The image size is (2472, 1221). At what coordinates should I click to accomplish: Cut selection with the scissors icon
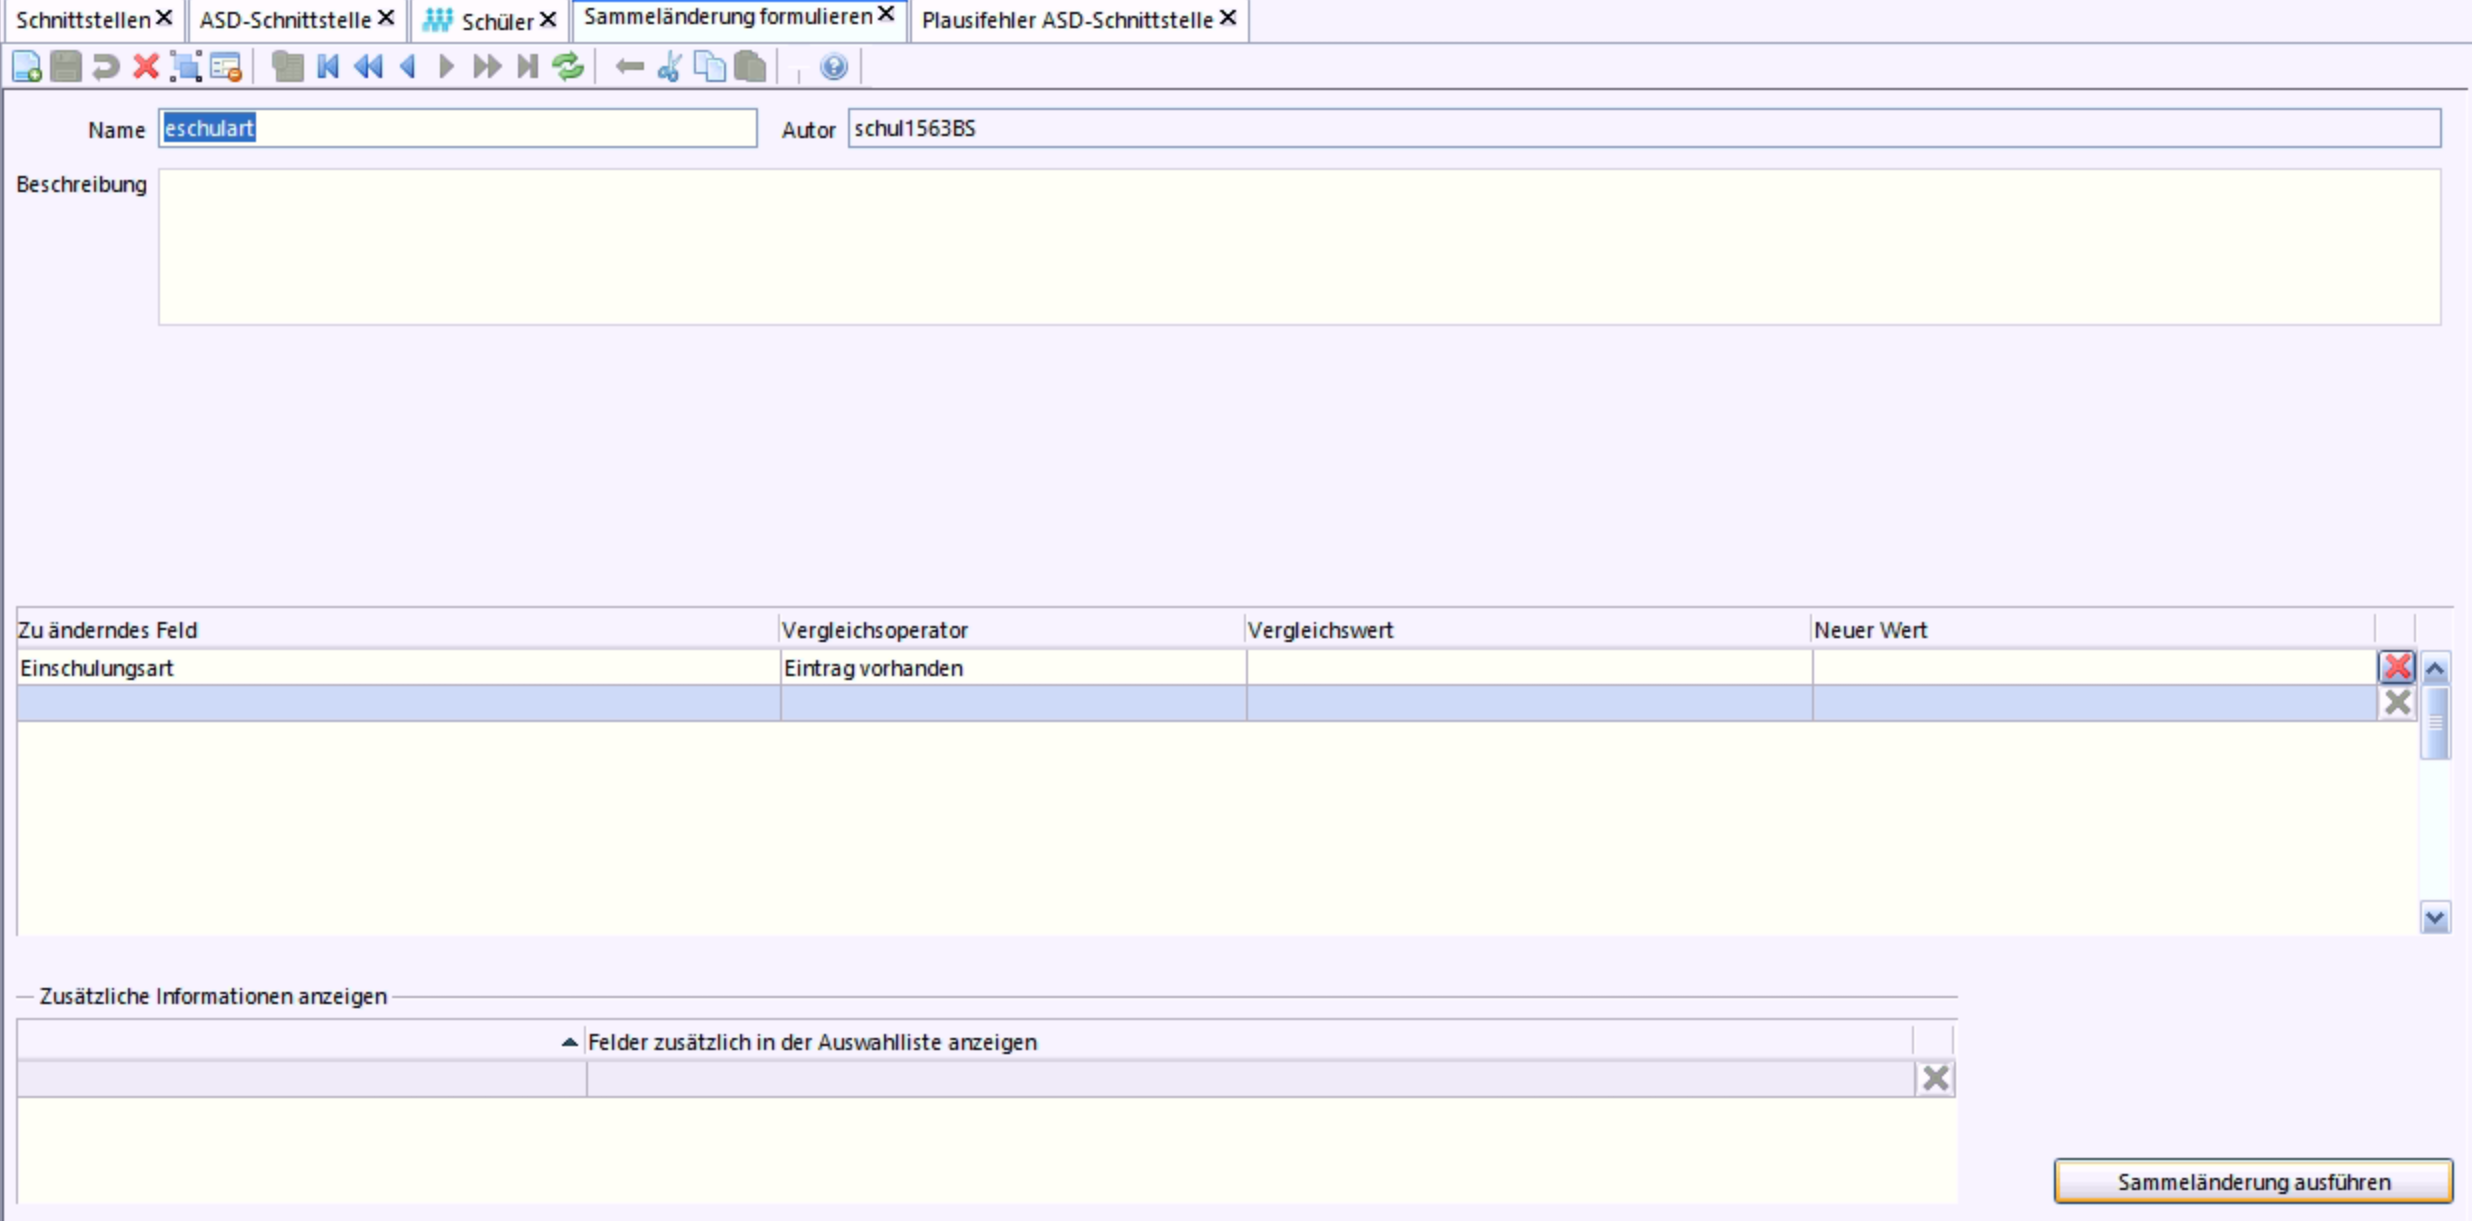click(670, 67)
